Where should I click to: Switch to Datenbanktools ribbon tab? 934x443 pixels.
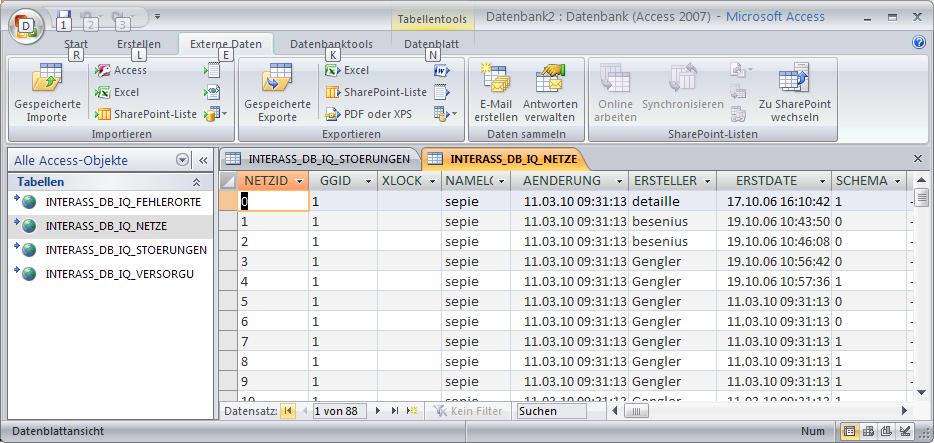(x=331, y=44)
